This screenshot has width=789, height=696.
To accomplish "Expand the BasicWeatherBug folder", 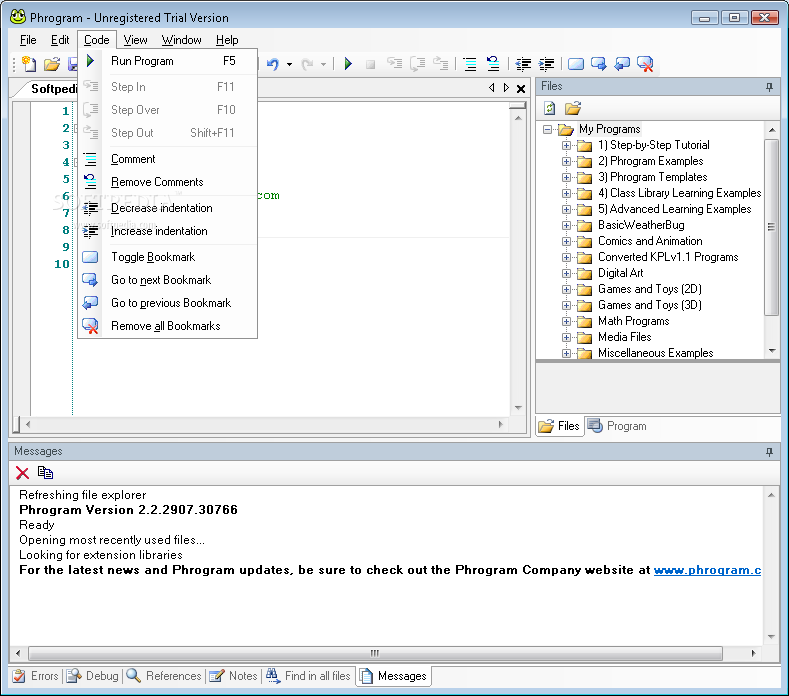I will 566,225.
